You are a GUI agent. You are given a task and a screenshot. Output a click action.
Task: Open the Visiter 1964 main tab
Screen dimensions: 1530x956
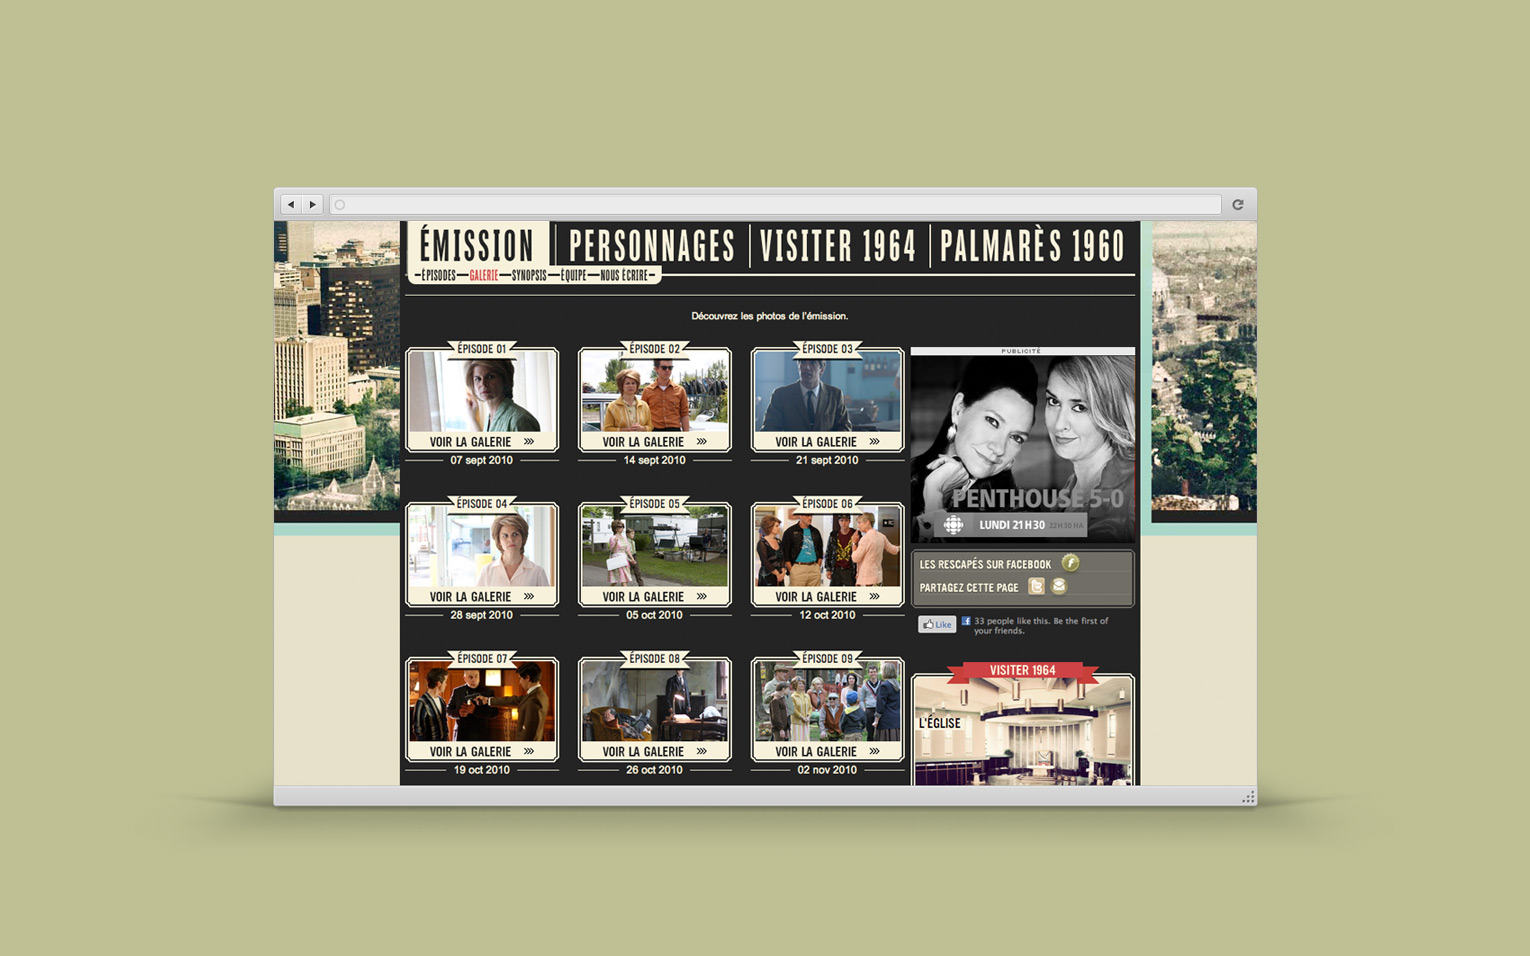[x=838, y=247]
